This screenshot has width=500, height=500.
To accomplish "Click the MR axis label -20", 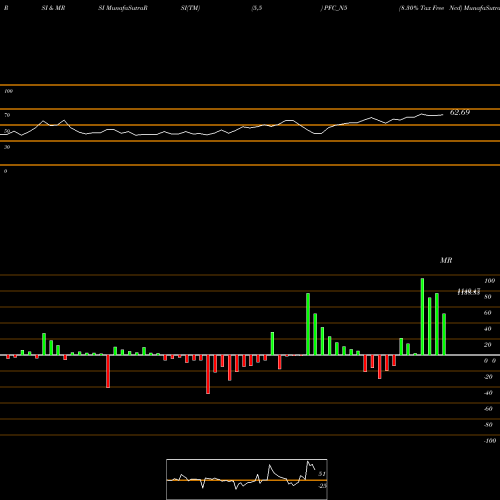I will pyautogui.click(x=488, y=377).
